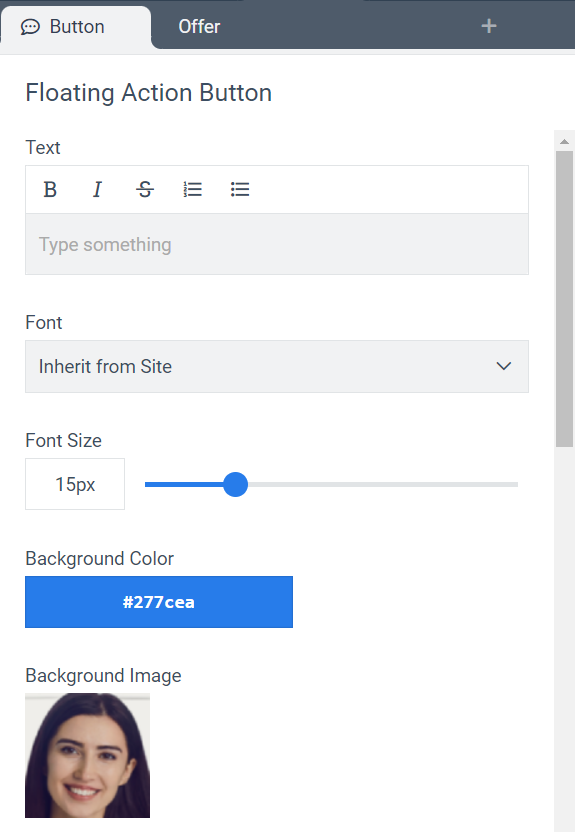
Task: Open the Font dropdown showing Inherit from Site
Action: click(x=277, y=367)
